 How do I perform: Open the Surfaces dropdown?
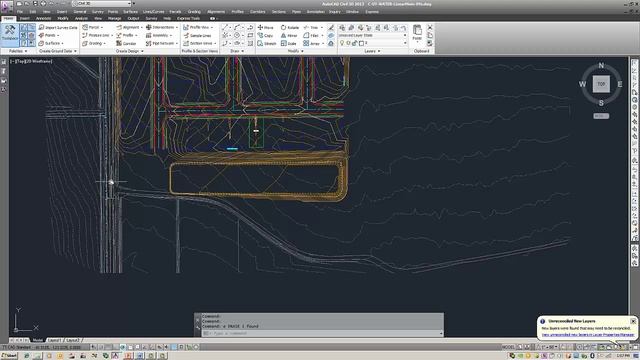[x=51, y=43]
